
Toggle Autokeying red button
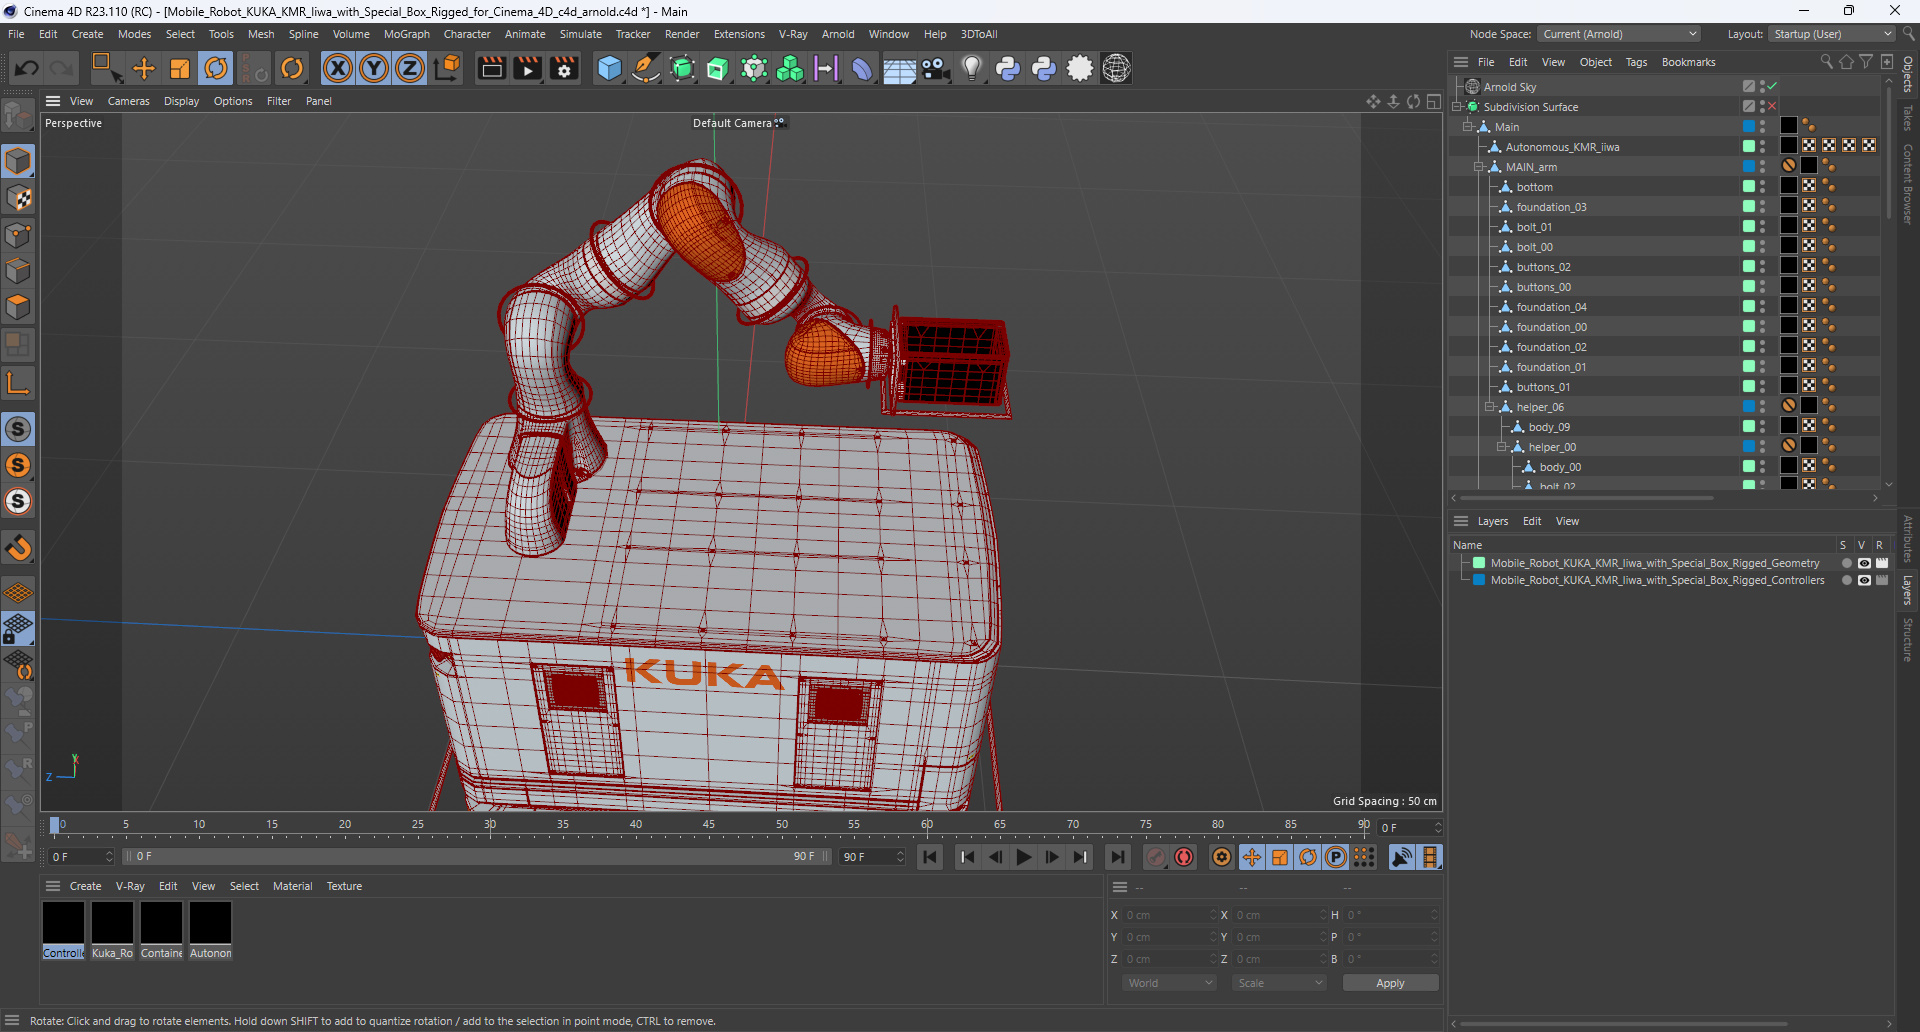[1184, 857]
